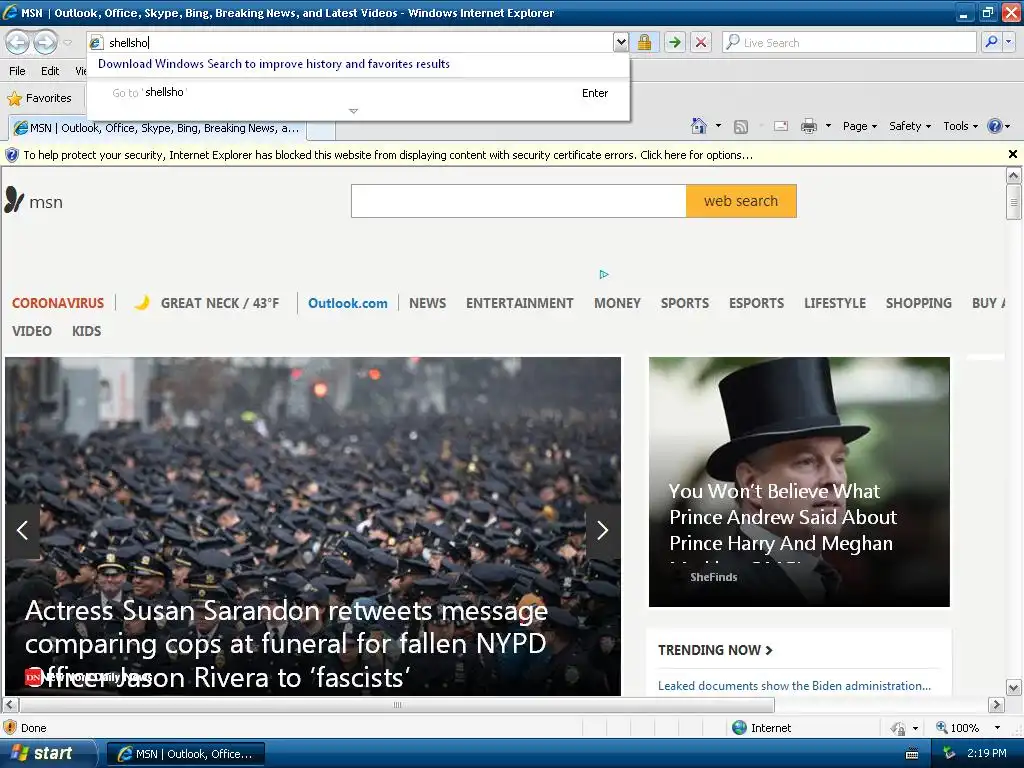
Task: Open the MONEY section
Action: (617, 303)
